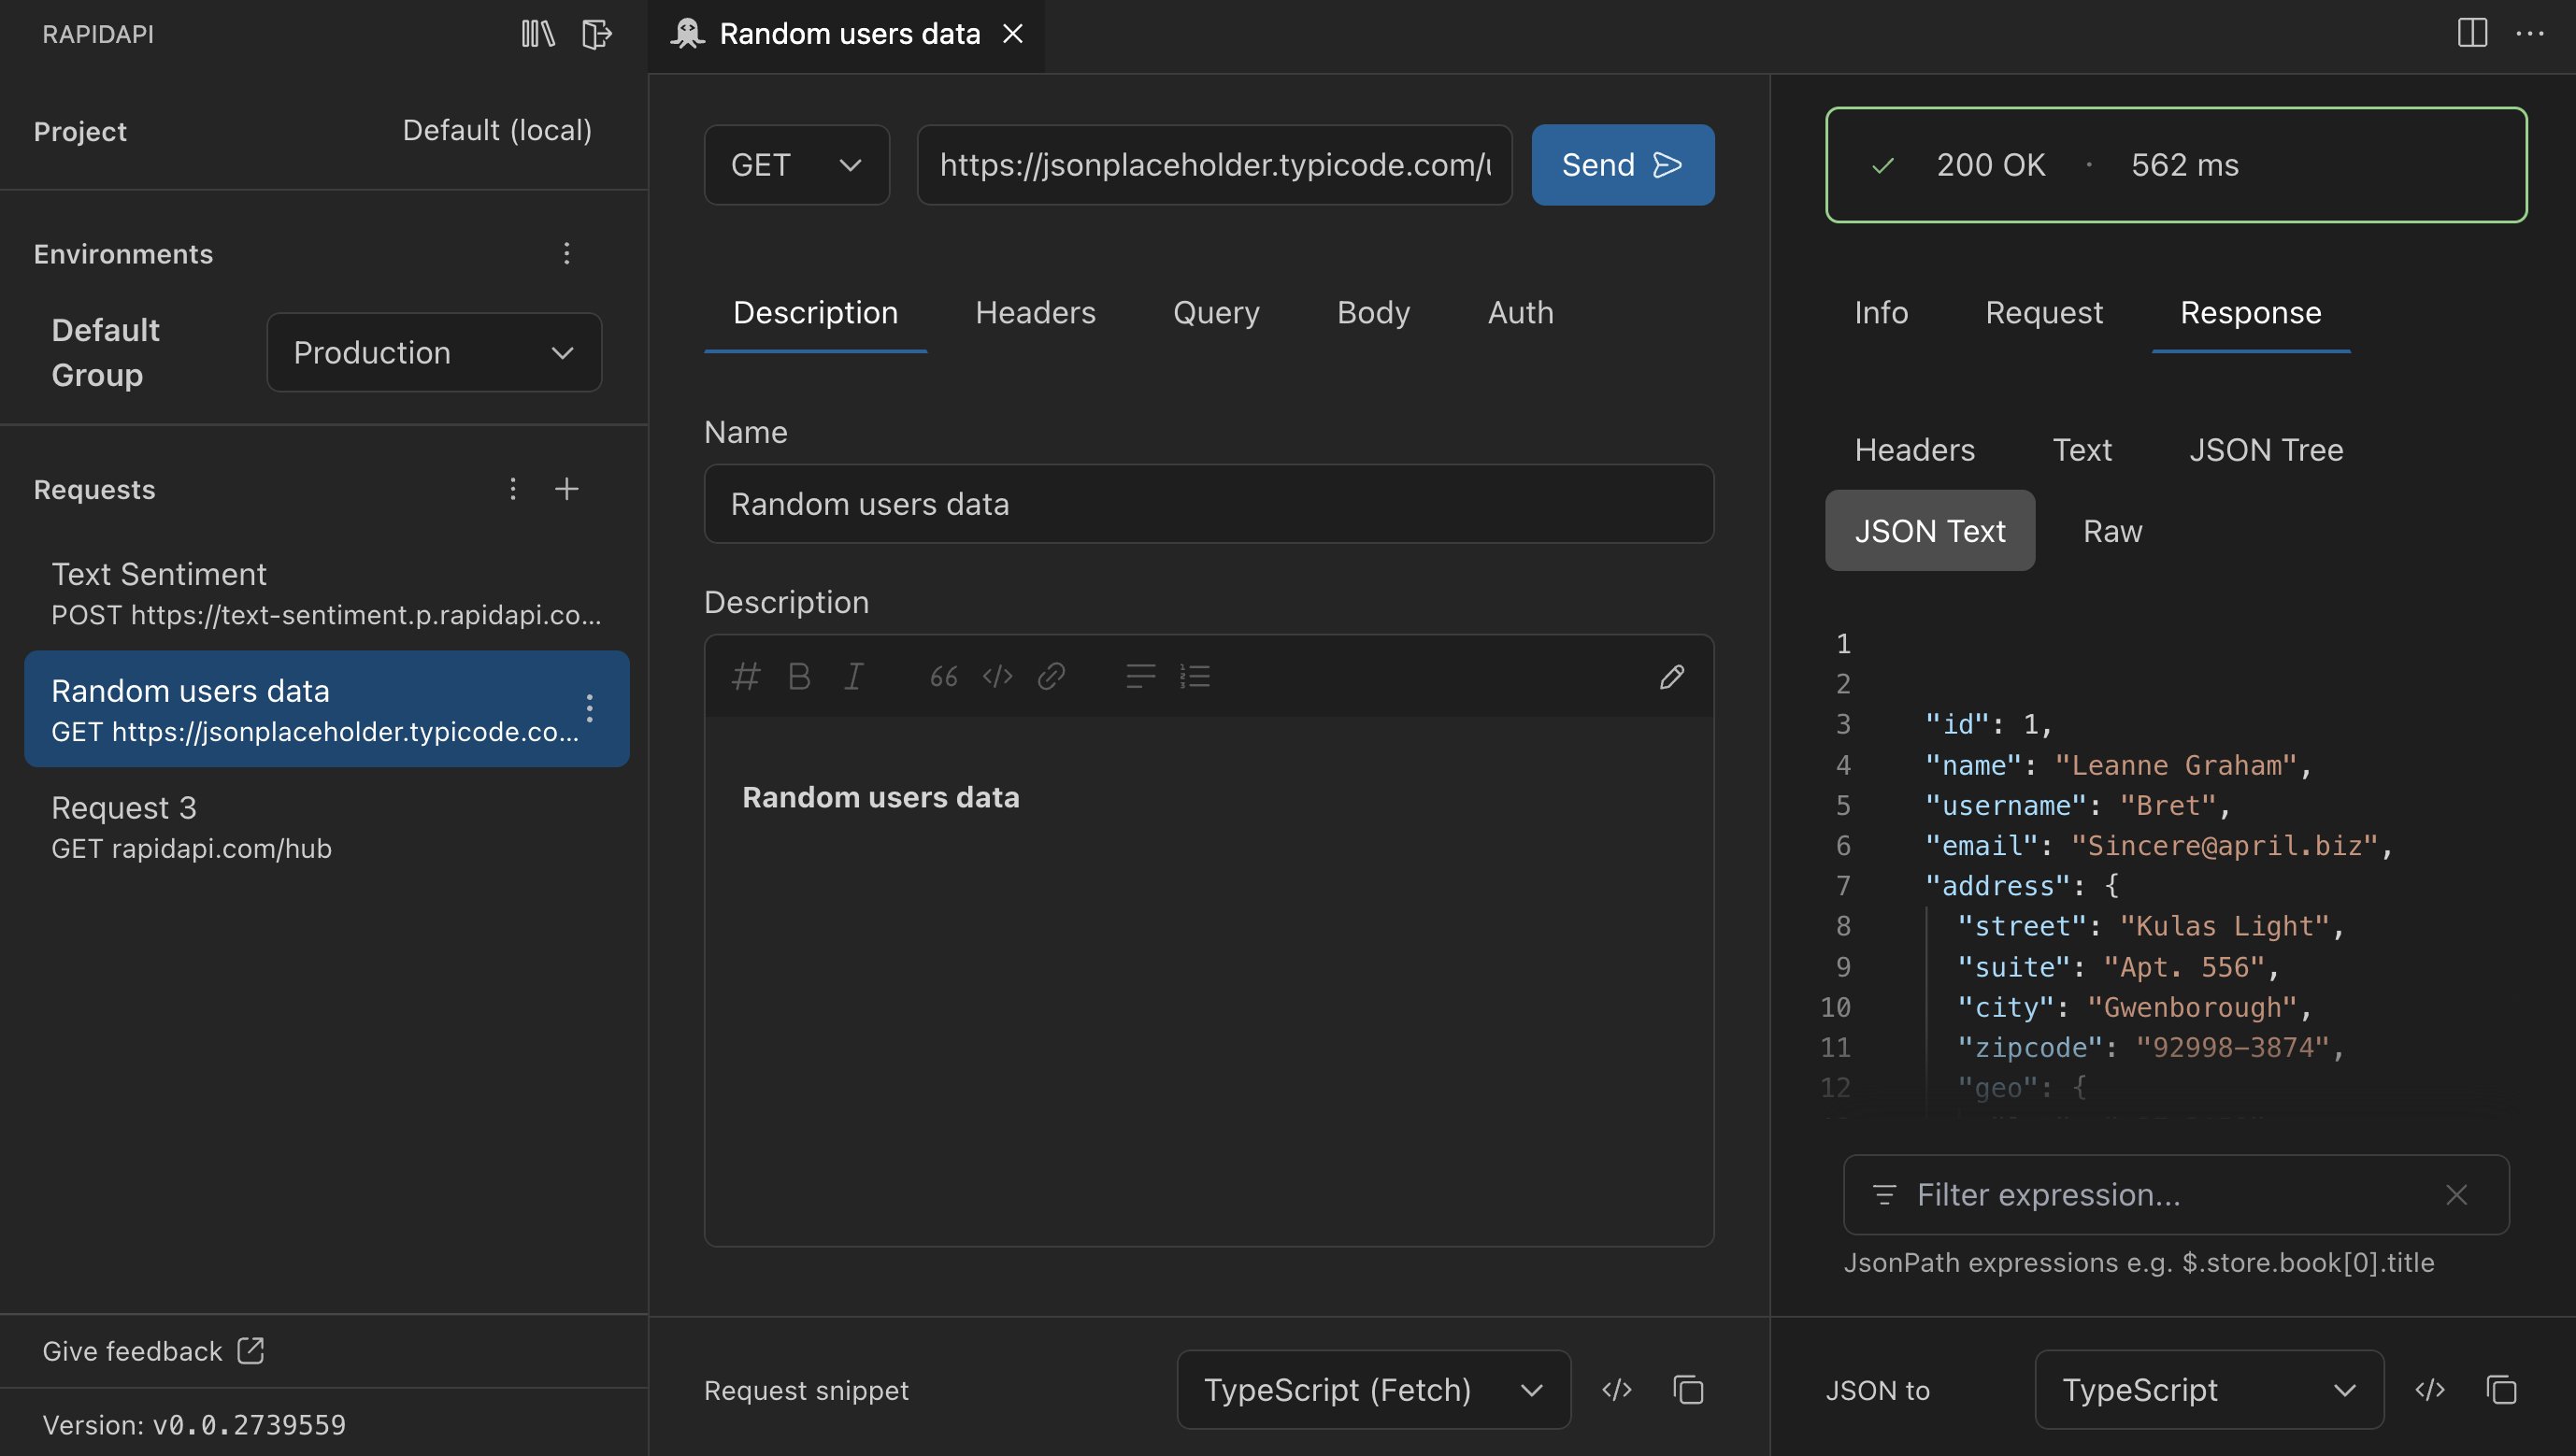
Task: Open the library icon in the top toolbar
Action: (537, 33)
